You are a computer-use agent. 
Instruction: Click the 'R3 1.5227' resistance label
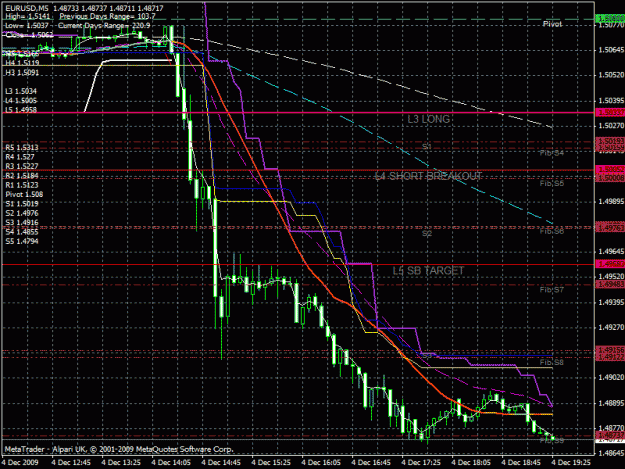click(x=22, y=166)
